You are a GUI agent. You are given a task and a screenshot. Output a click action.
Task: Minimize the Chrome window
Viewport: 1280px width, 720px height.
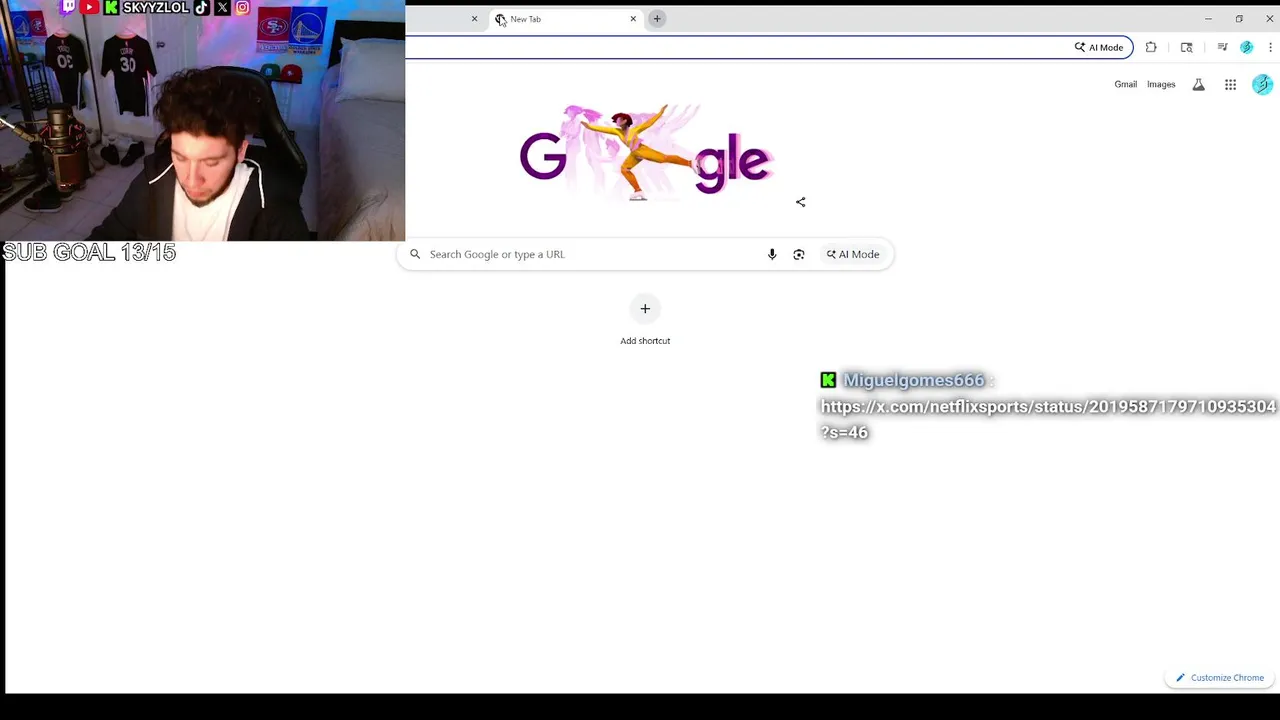coord(1208,19)
